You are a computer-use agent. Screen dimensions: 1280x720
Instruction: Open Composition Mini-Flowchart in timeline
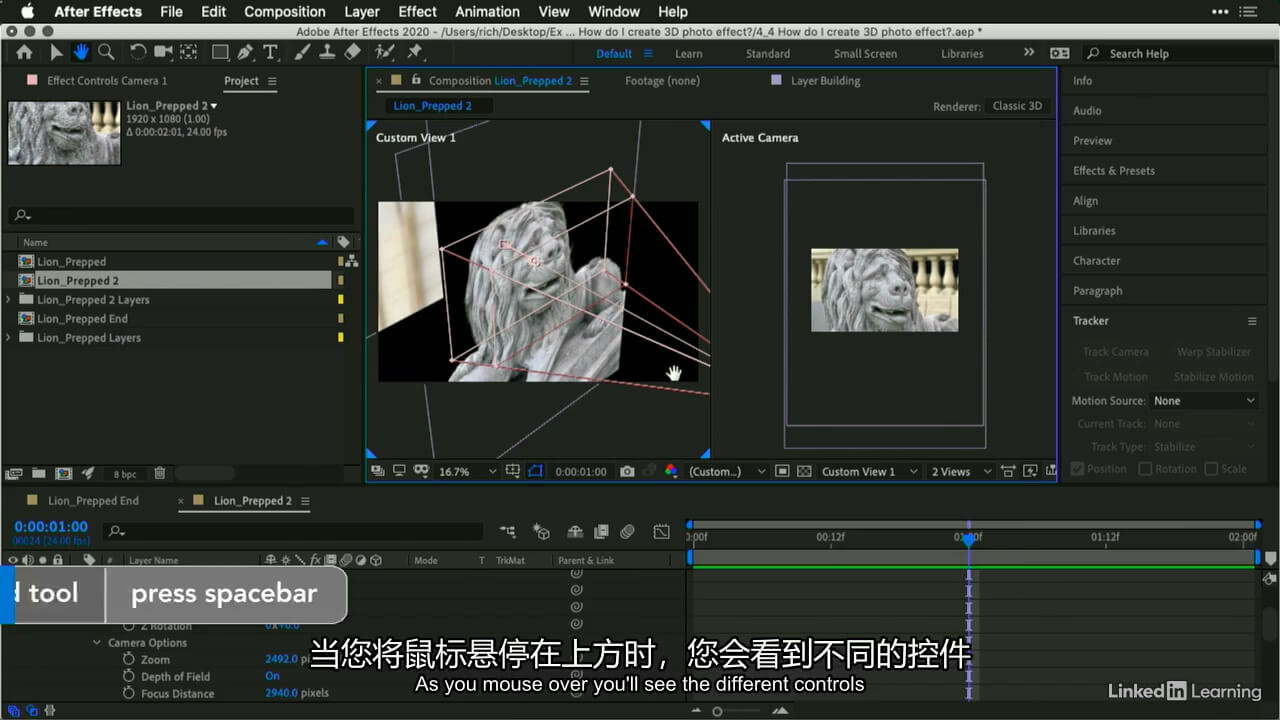tap(508, 532)
